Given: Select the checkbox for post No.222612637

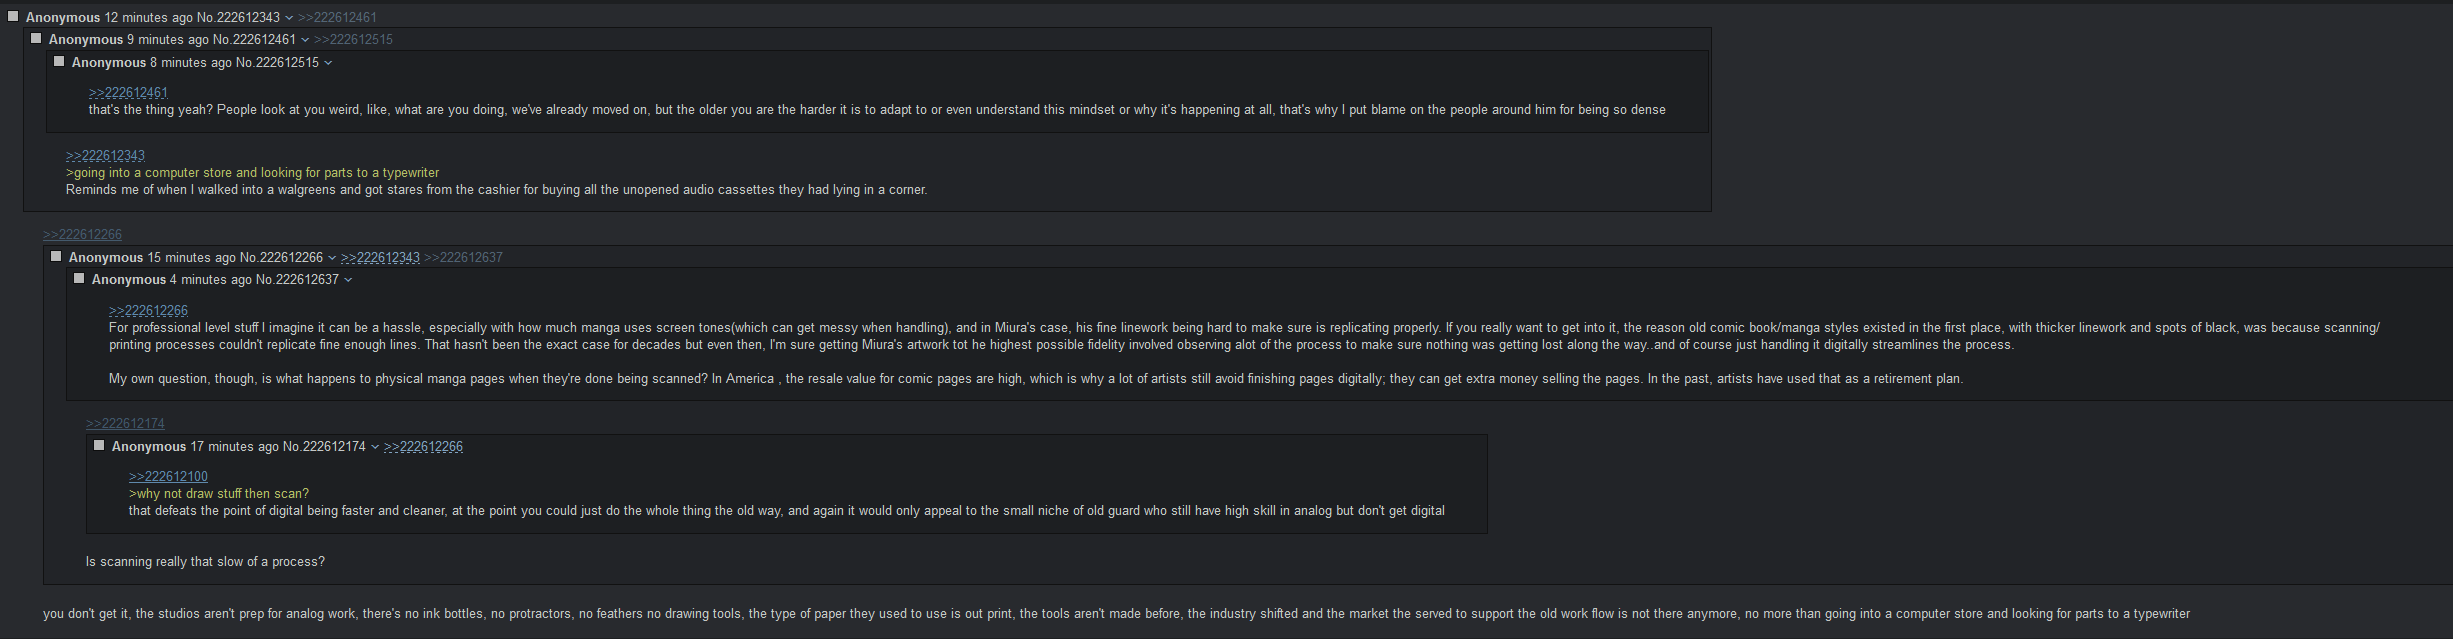Looking at the screenshot, I should (79, 278).
